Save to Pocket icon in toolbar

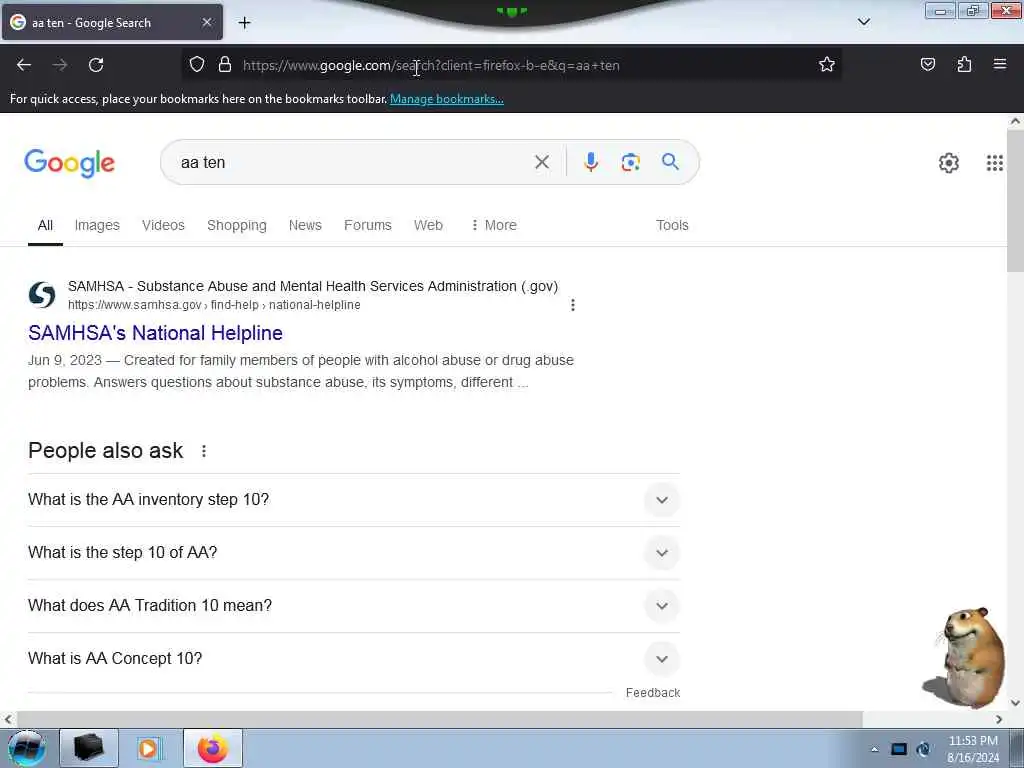pos(927,65)
